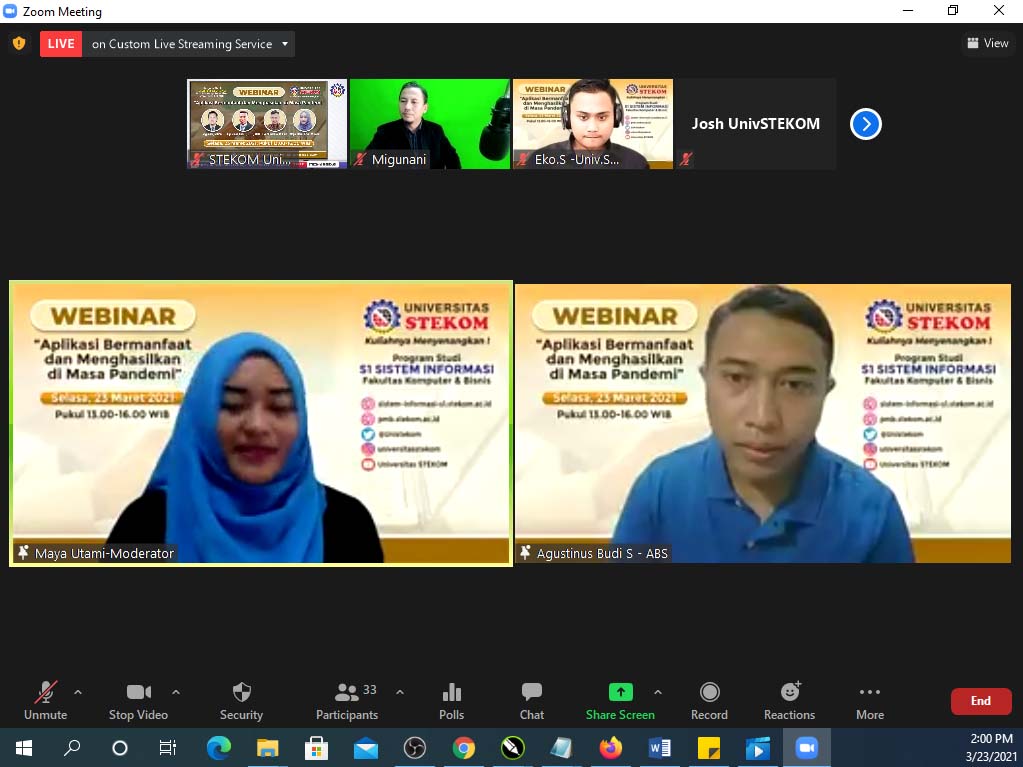Switch to Google Chrome in taskbar

(x=464, y=747)
